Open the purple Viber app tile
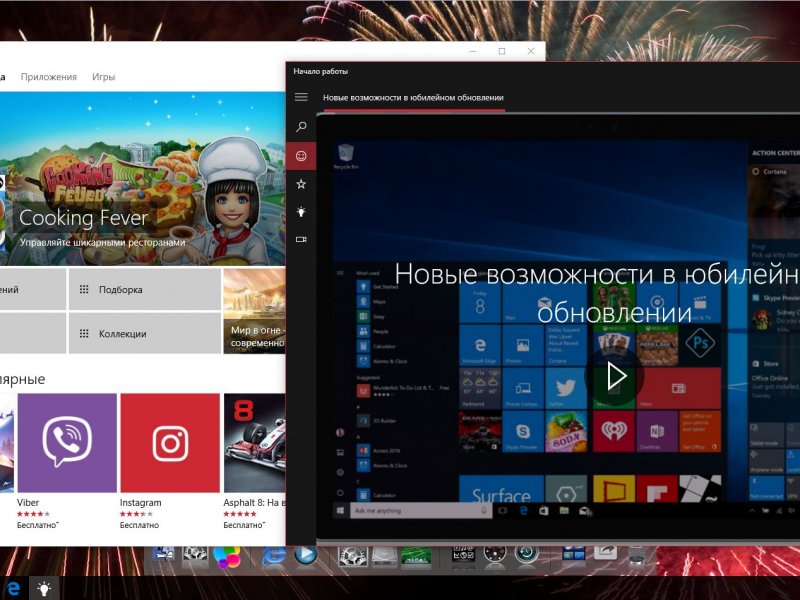The image size is (800, 600). click(x=67, y=442)
